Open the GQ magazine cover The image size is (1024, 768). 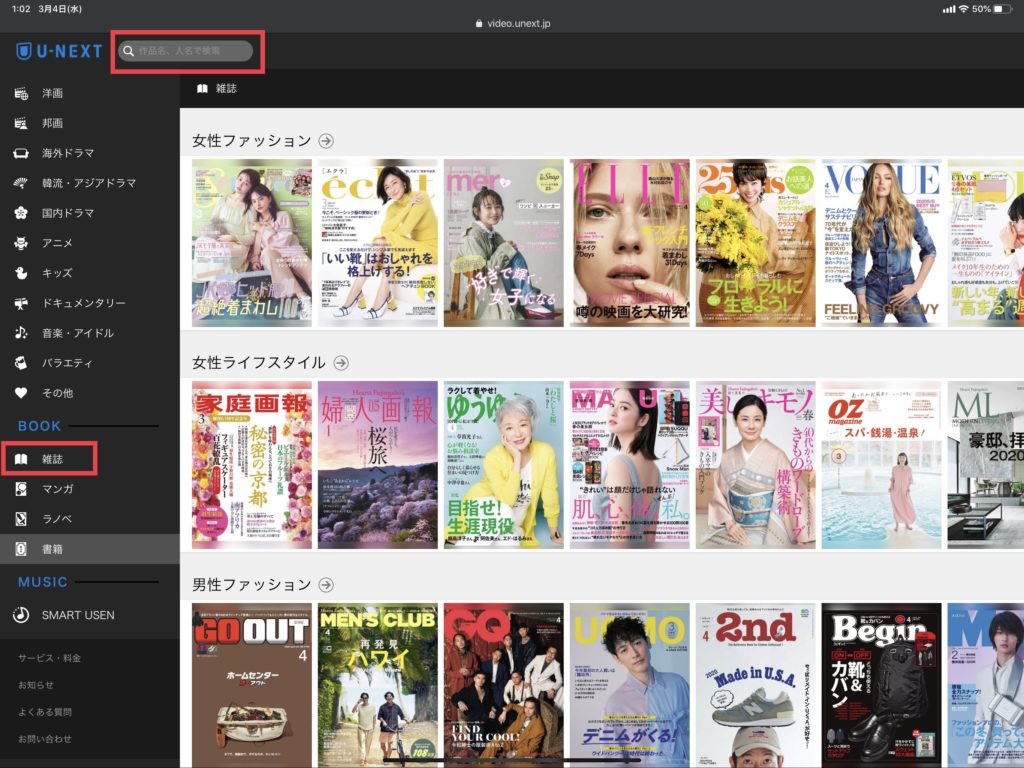click(504, 685)
